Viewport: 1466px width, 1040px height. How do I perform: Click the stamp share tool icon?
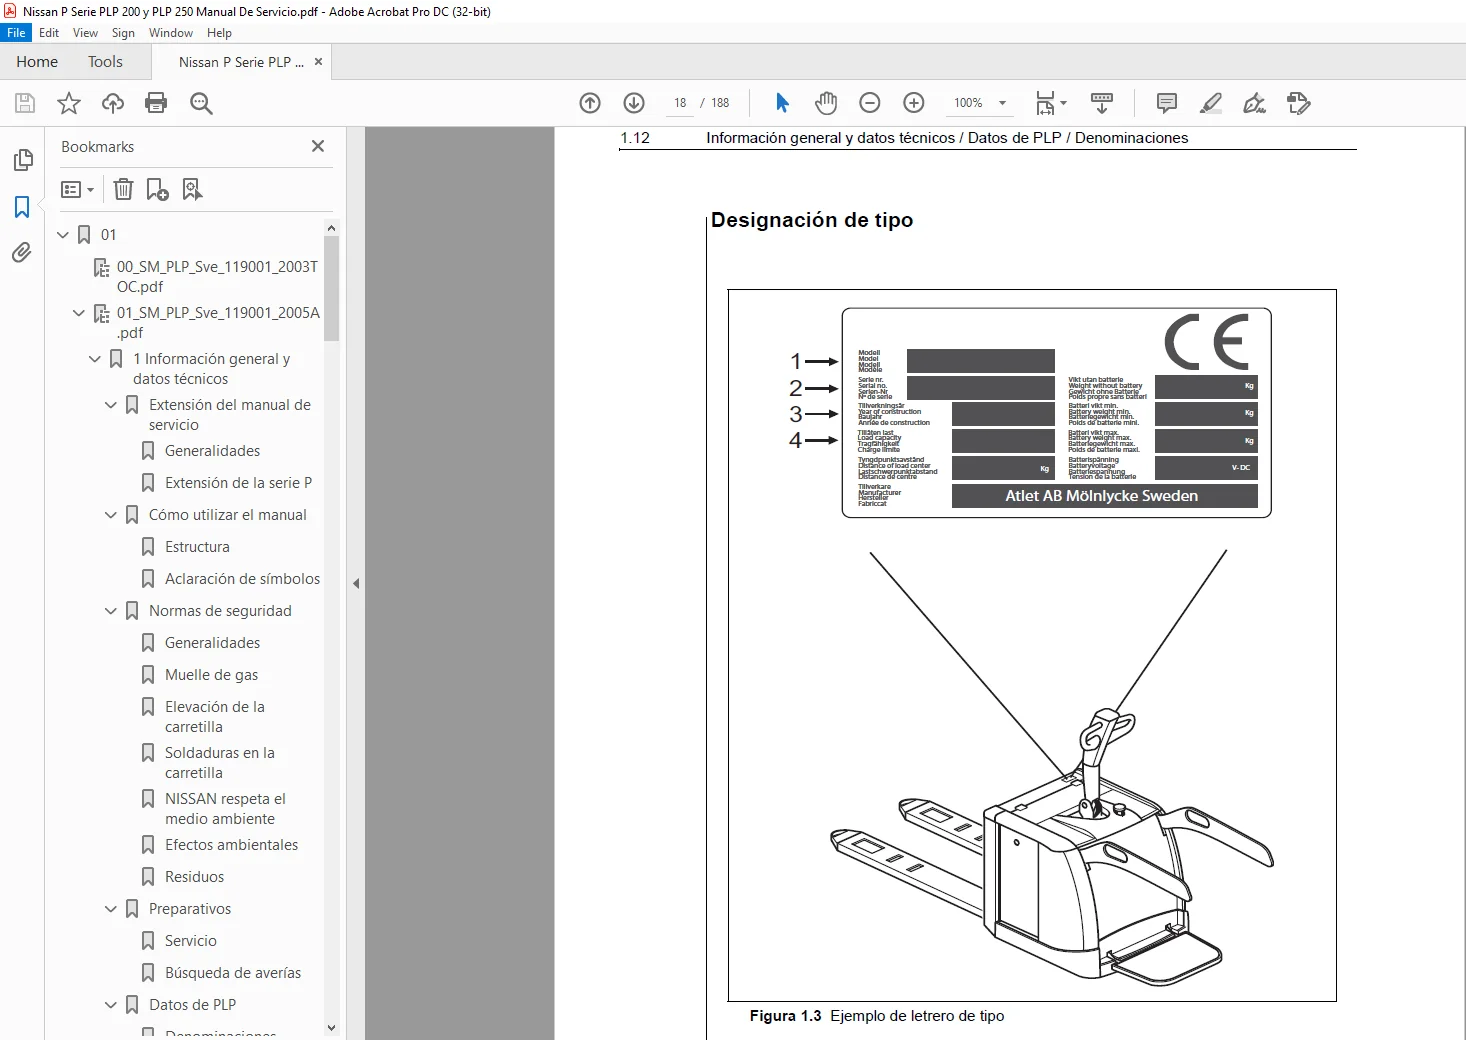(x=1298, y=103)
